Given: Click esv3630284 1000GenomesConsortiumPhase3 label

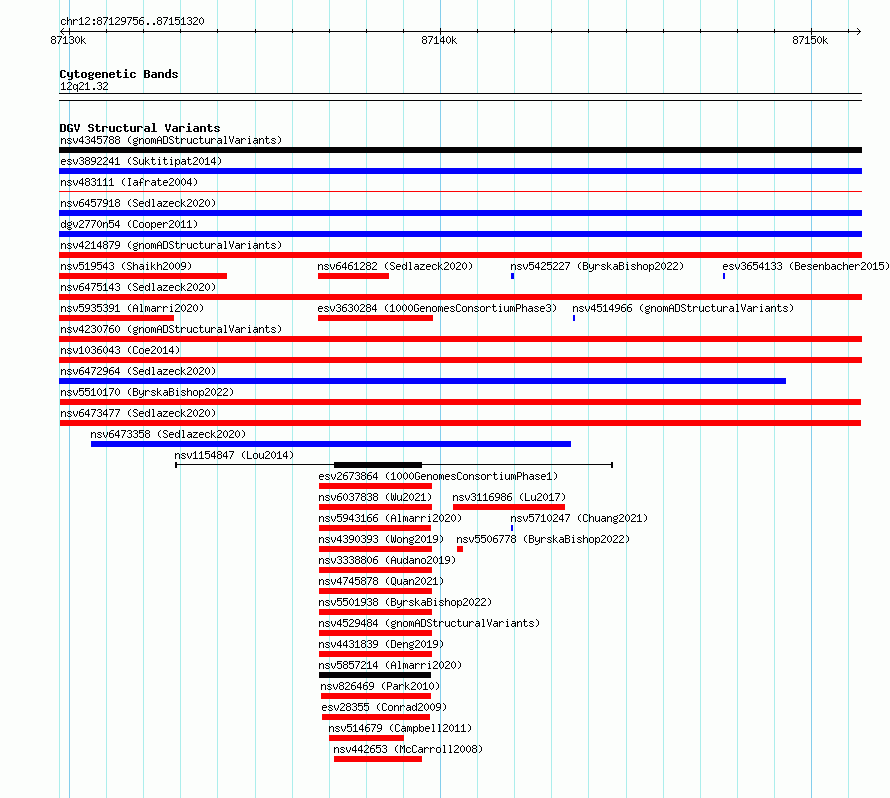Looking at the screenshot, I should tap(437, 308).
